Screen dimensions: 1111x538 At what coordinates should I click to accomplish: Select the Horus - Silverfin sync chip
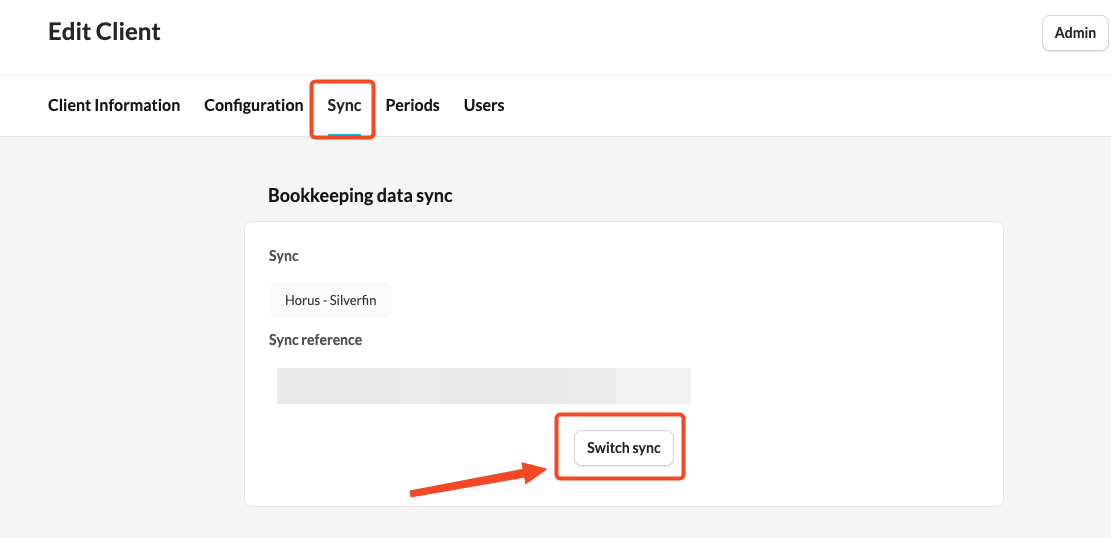click(330, 300)
